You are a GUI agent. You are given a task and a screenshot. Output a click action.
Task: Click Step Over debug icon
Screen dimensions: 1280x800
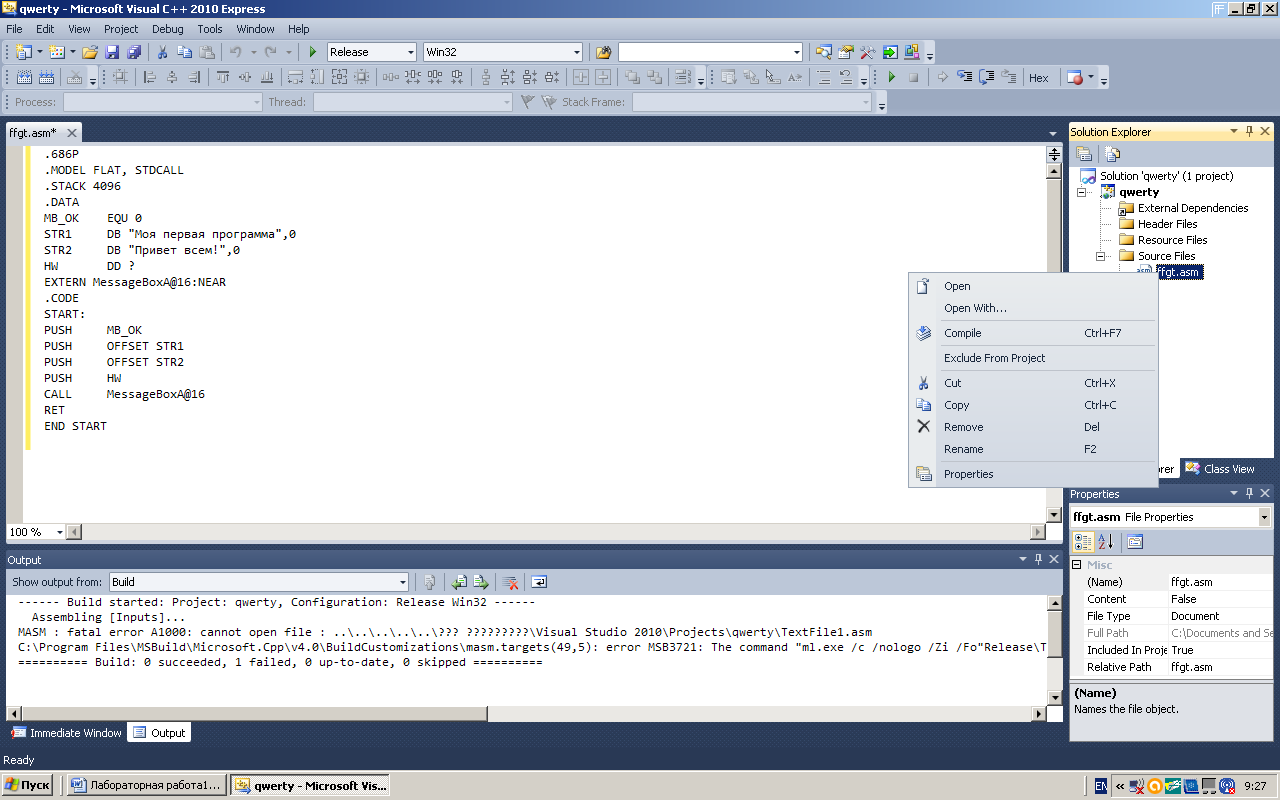click(987, 77)
